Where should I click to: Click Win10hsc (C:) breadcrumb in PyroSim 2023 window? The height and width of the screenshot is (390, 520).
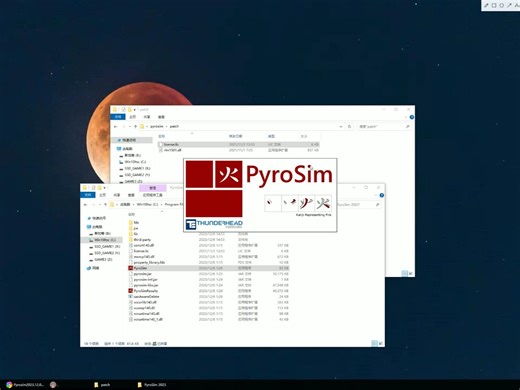146,204
